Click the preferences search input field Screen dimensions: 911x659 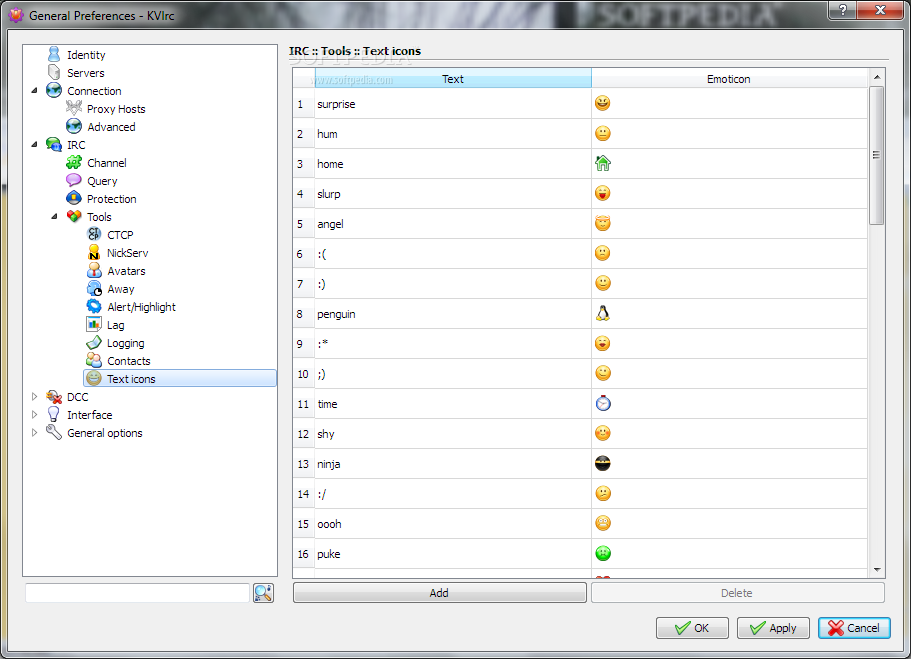(137, 593)
